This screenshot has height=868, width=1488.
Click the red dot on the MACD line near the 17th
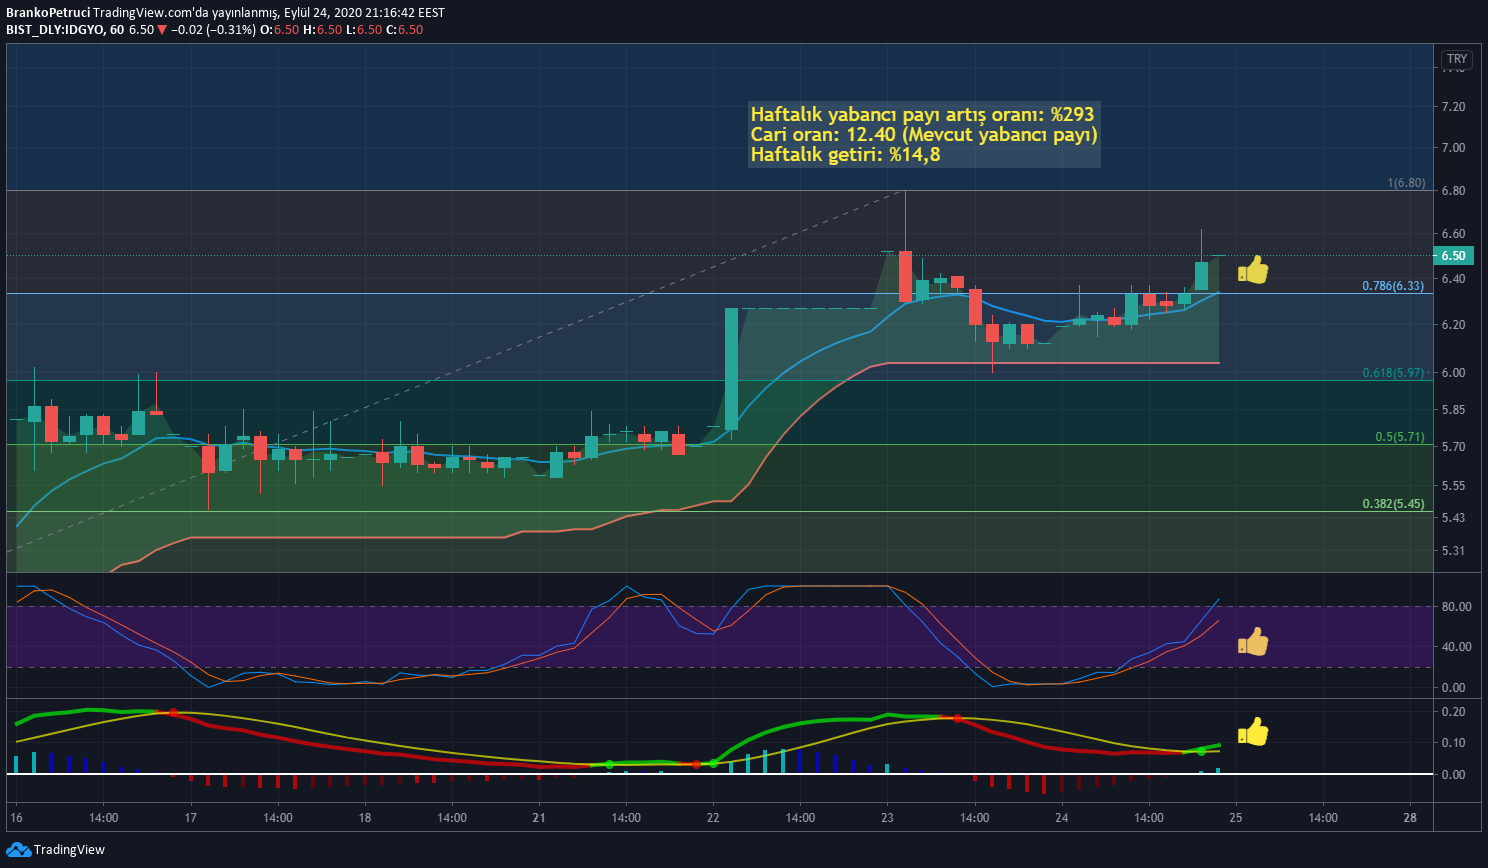[x=173, y=713]
